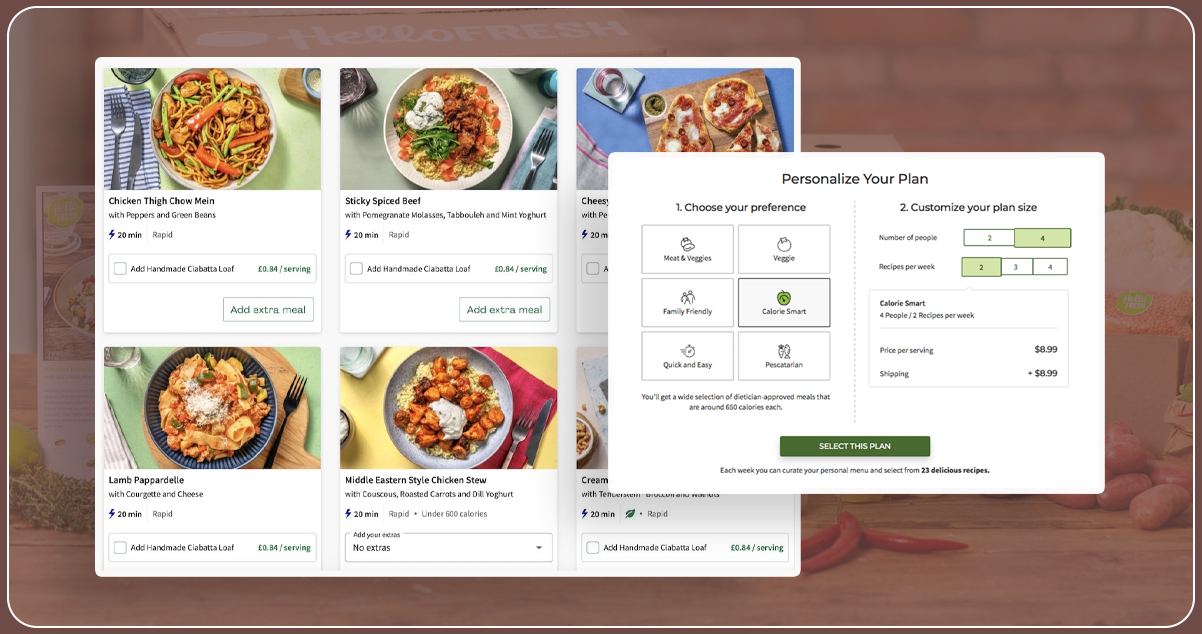
Task: Add extra meal for Chicken Thigh Chow Mein
Action: [x=268, y=310]
